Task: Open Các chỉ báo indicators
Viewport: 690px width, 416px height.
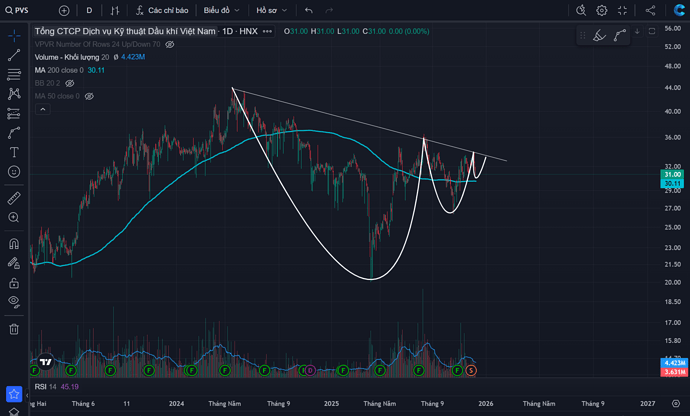Action: [161, 10]
